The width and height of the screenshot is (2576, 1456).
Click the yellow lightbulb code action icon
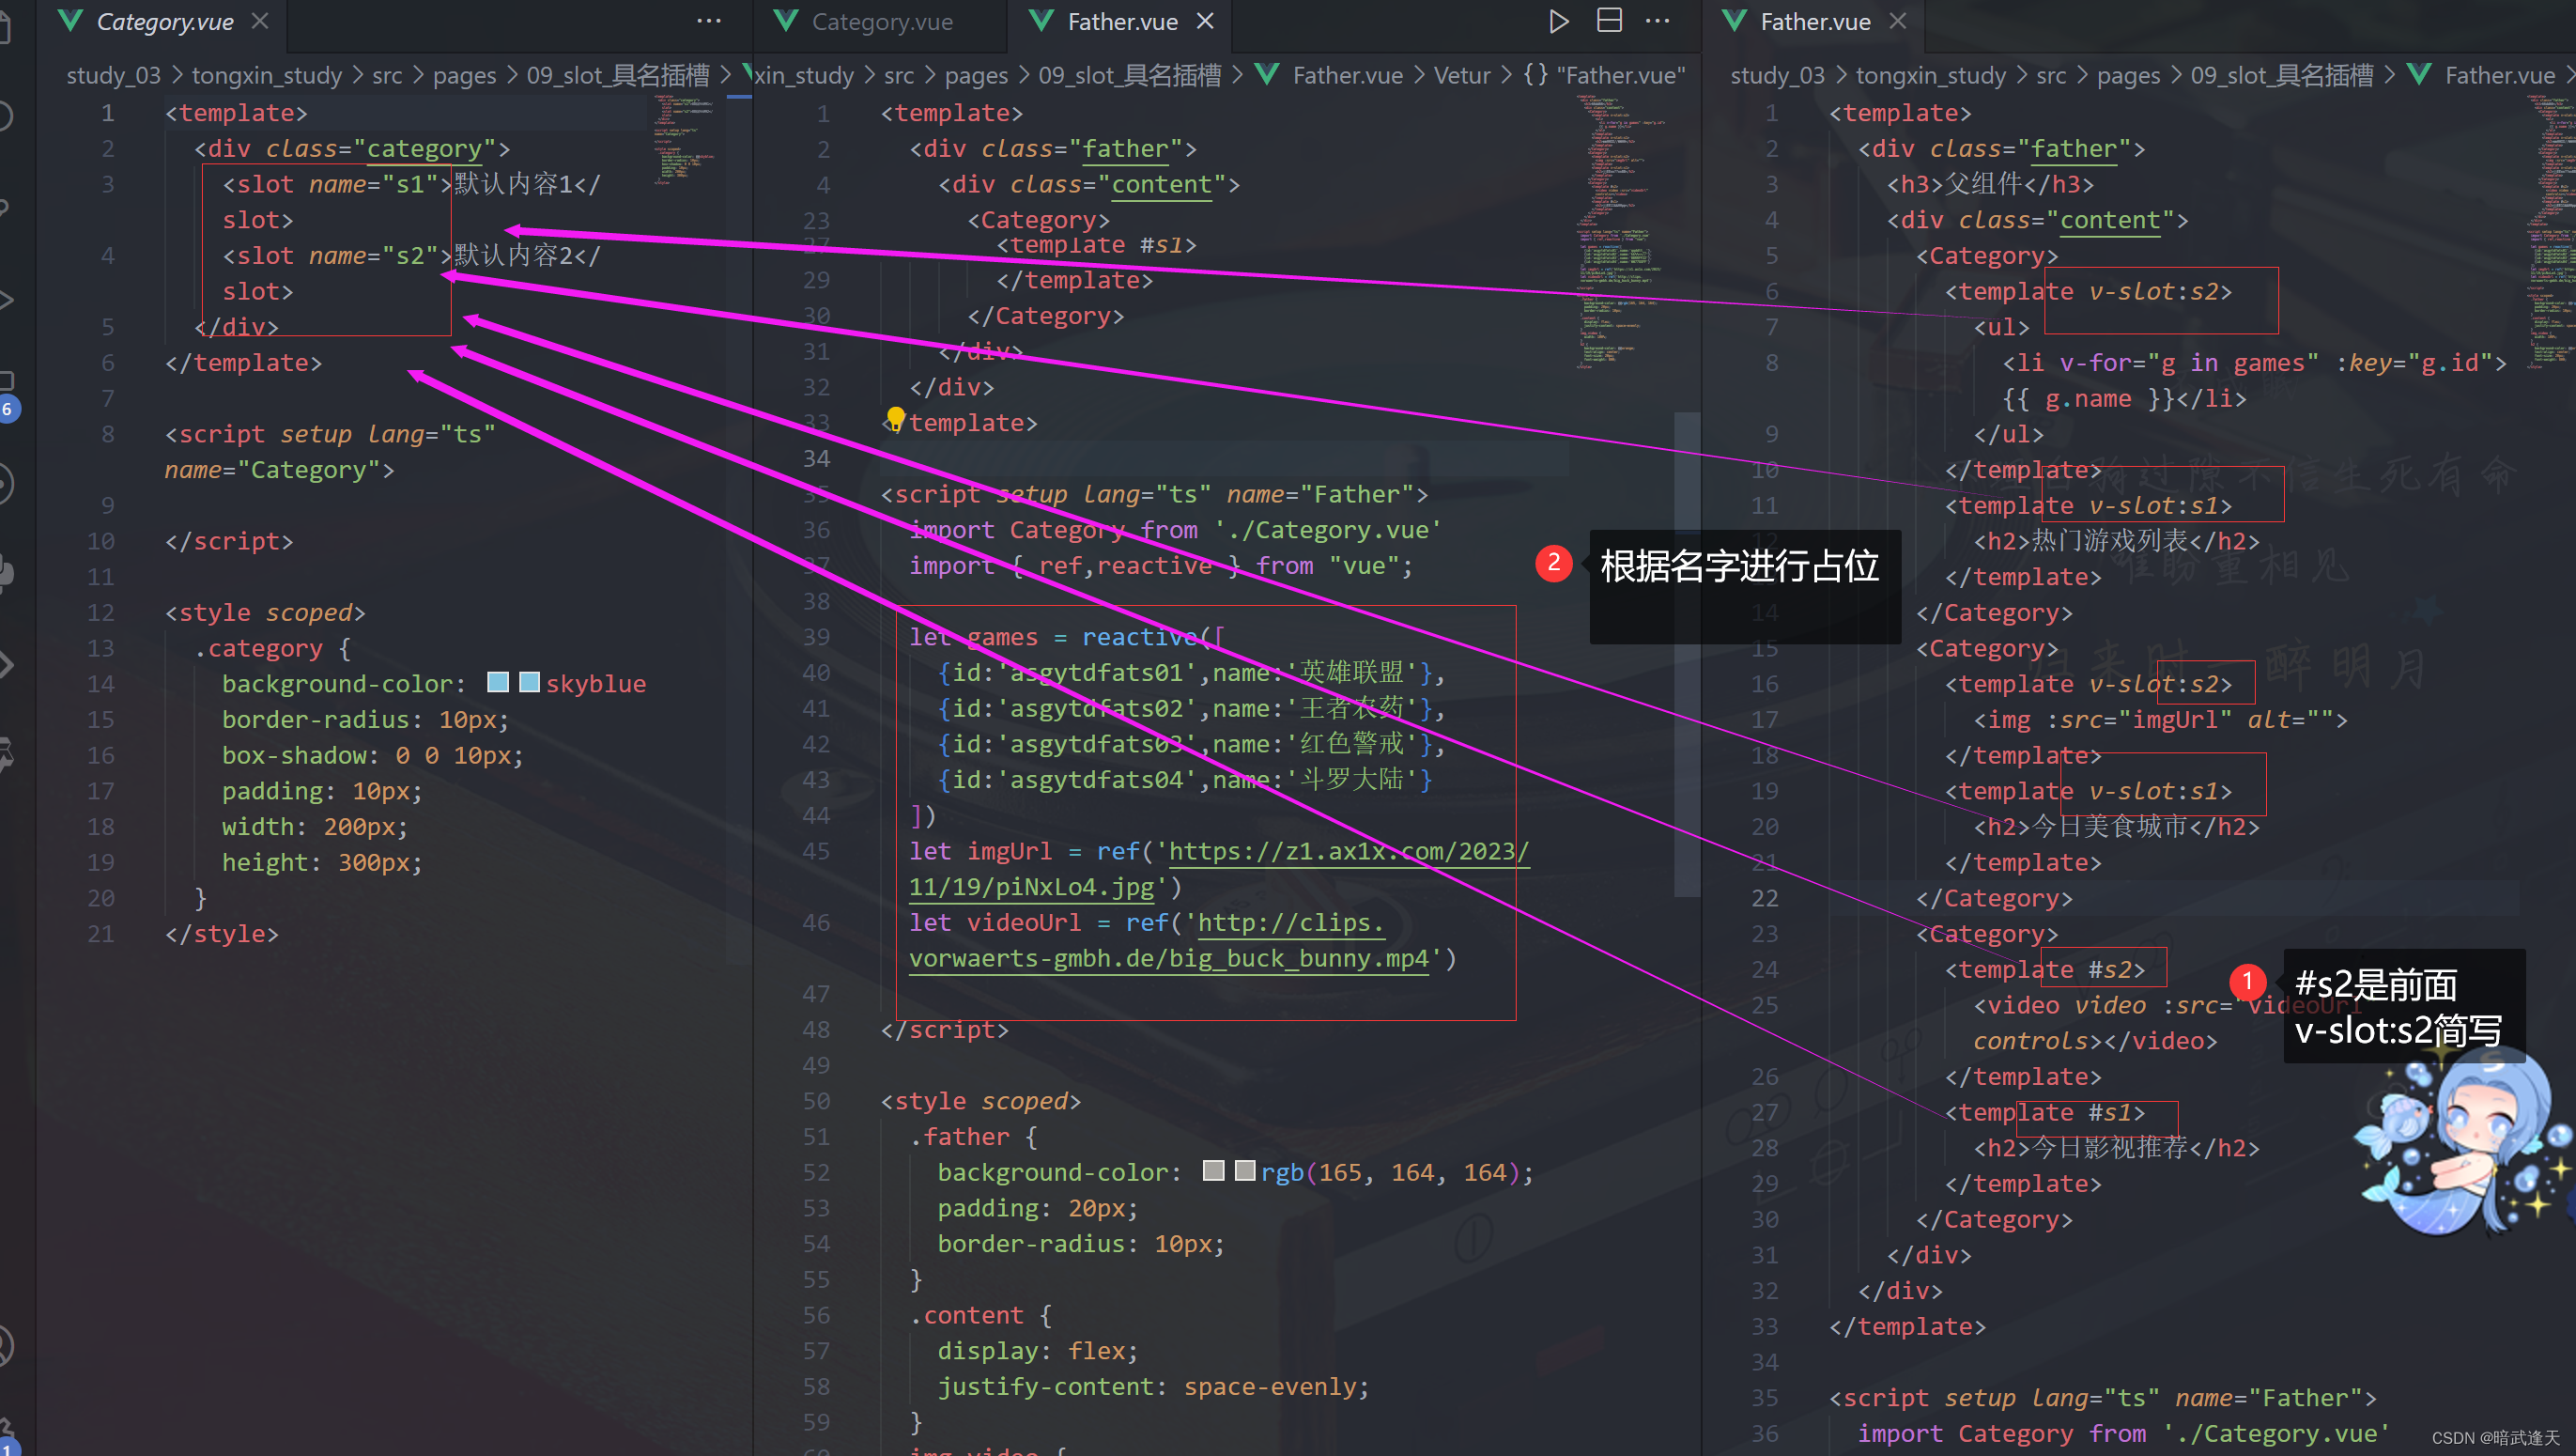895,418
